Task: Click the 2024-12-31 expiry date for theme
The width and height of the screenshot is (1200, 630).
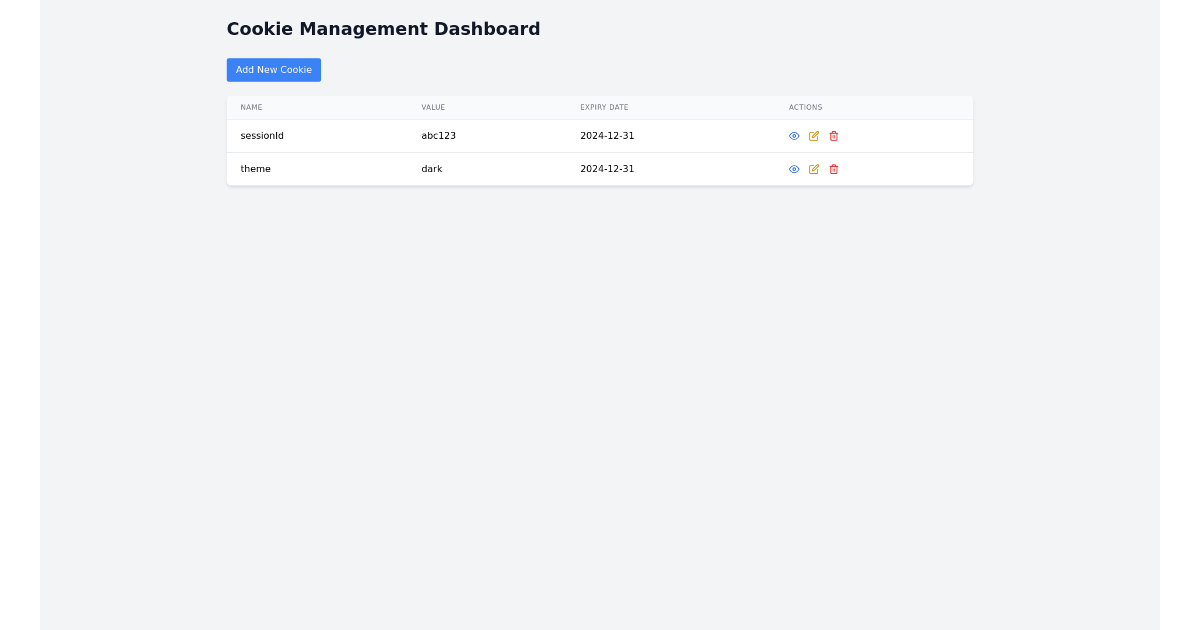Action: pos(607,169)
